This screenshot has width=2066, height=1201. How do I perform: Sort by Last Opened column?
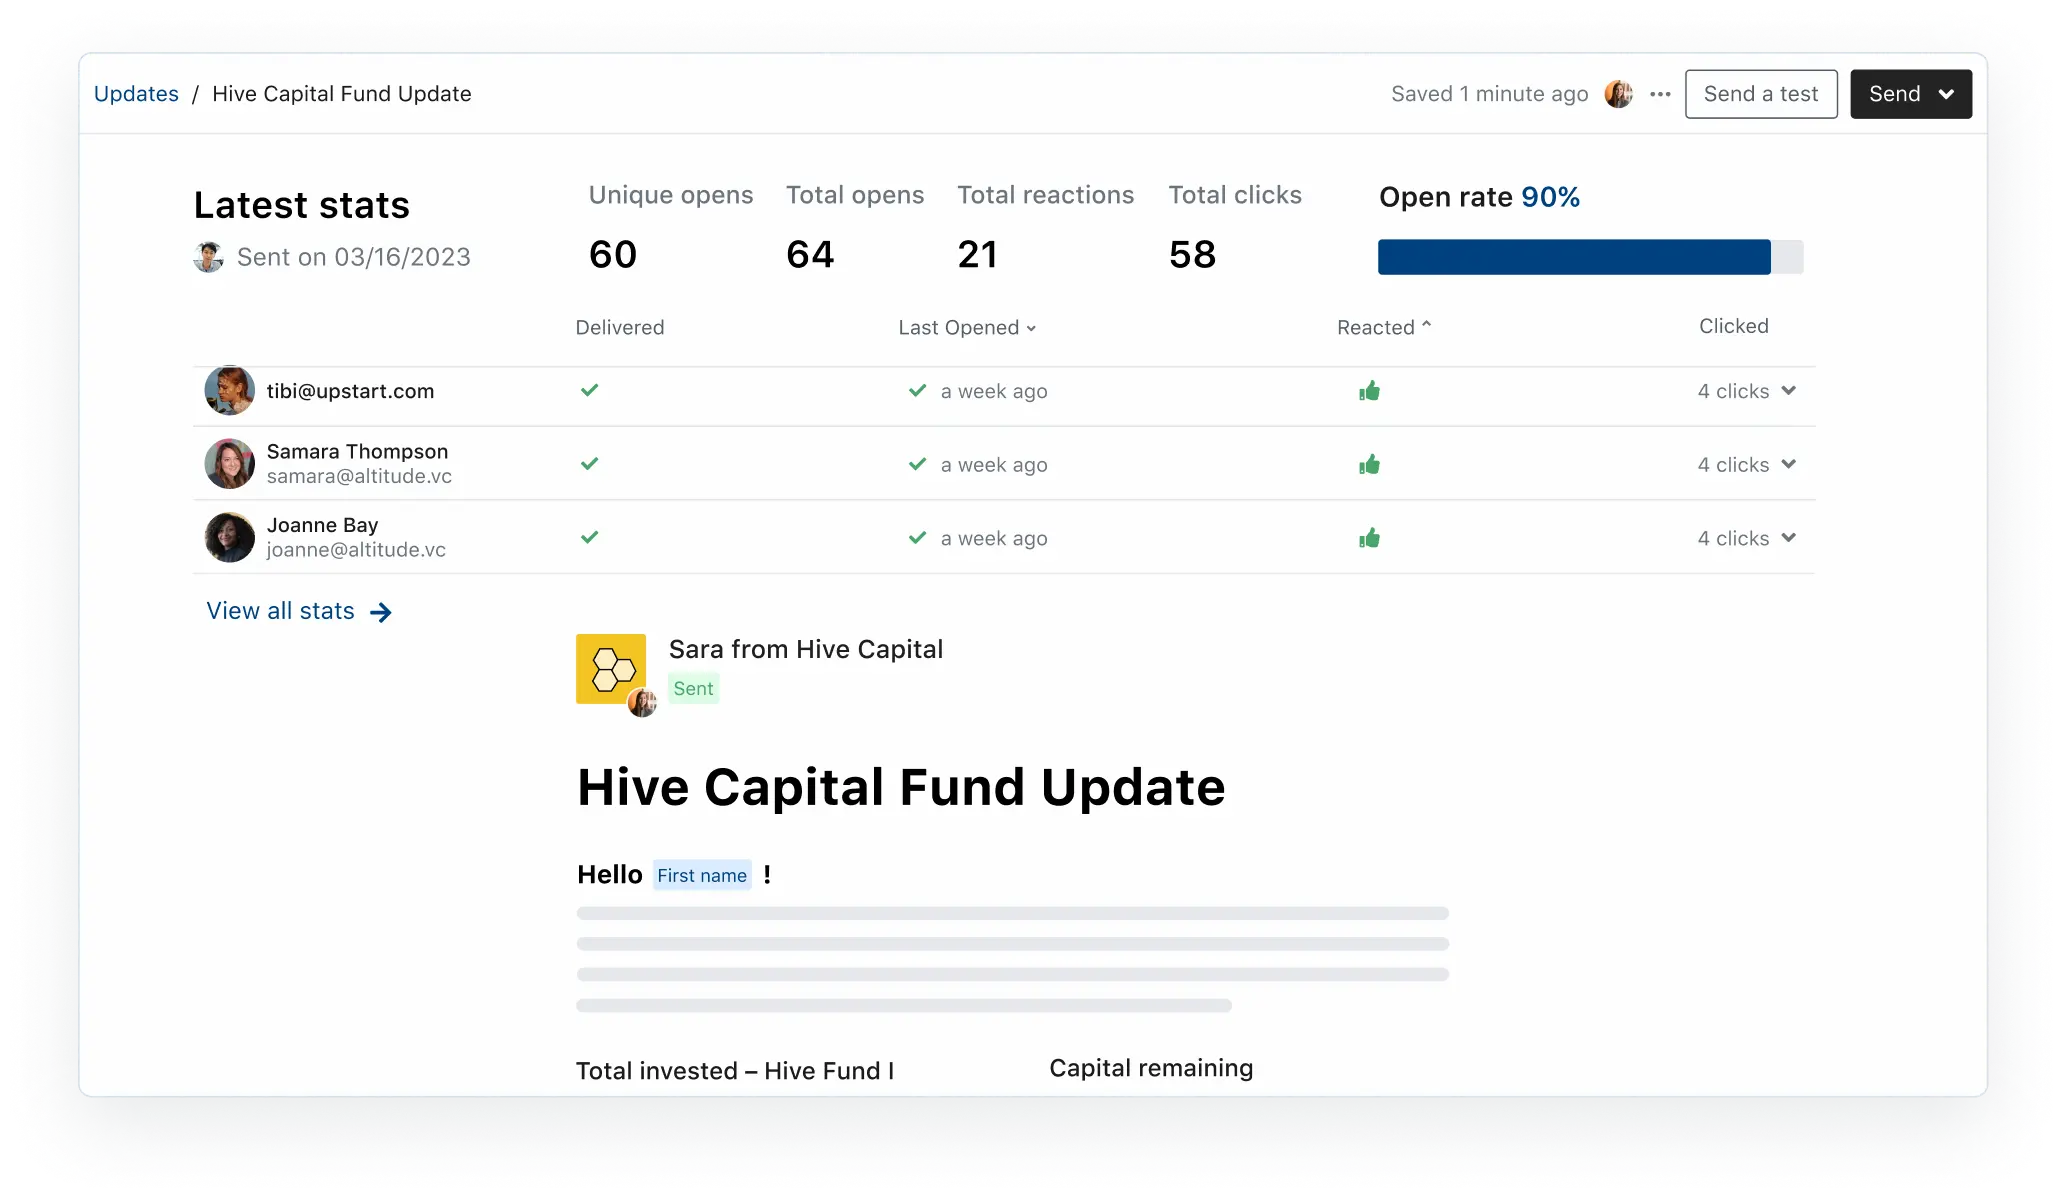(967, 328)
